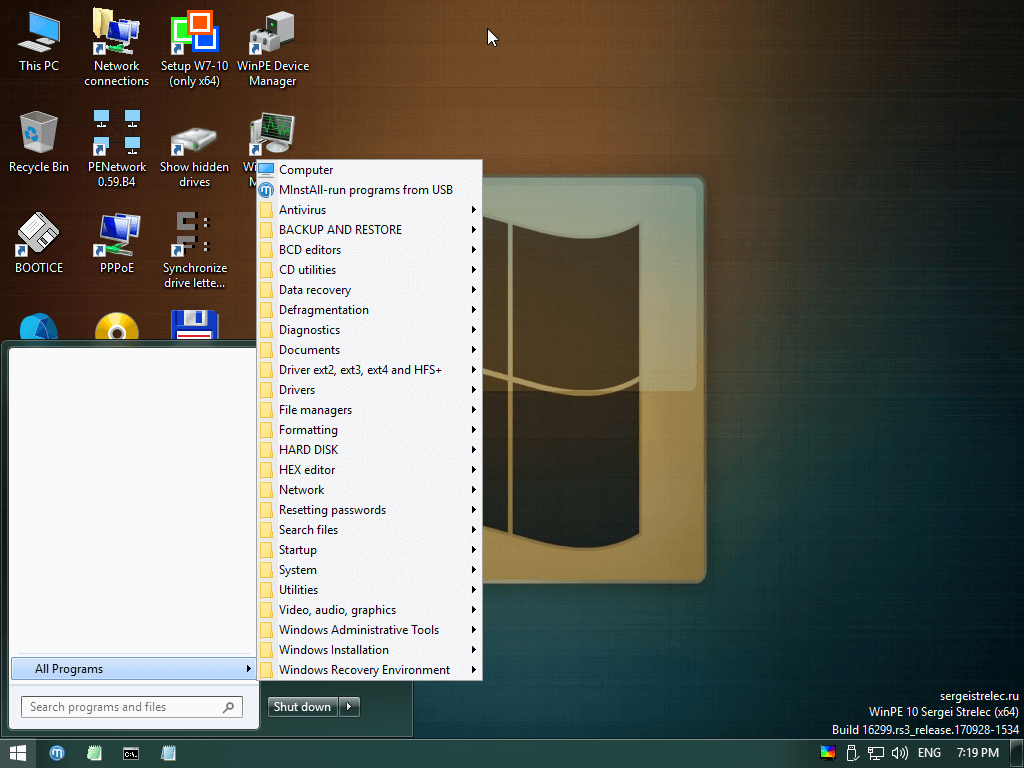Viewport: 1024px width, 768px height.
Task: Open the command prompt taskbar icon
Action: pyautogui.click(x=131, y=753)
